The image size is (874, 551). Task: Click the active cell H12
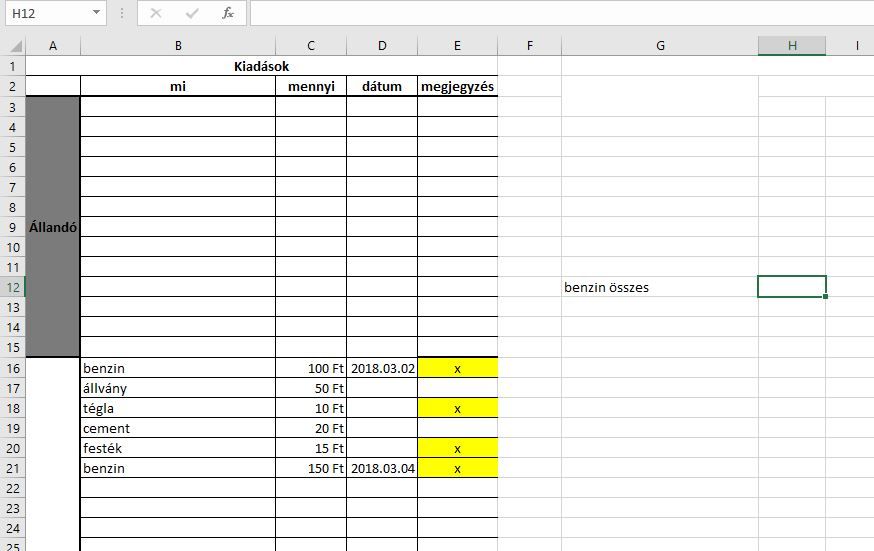pos(792,287)
